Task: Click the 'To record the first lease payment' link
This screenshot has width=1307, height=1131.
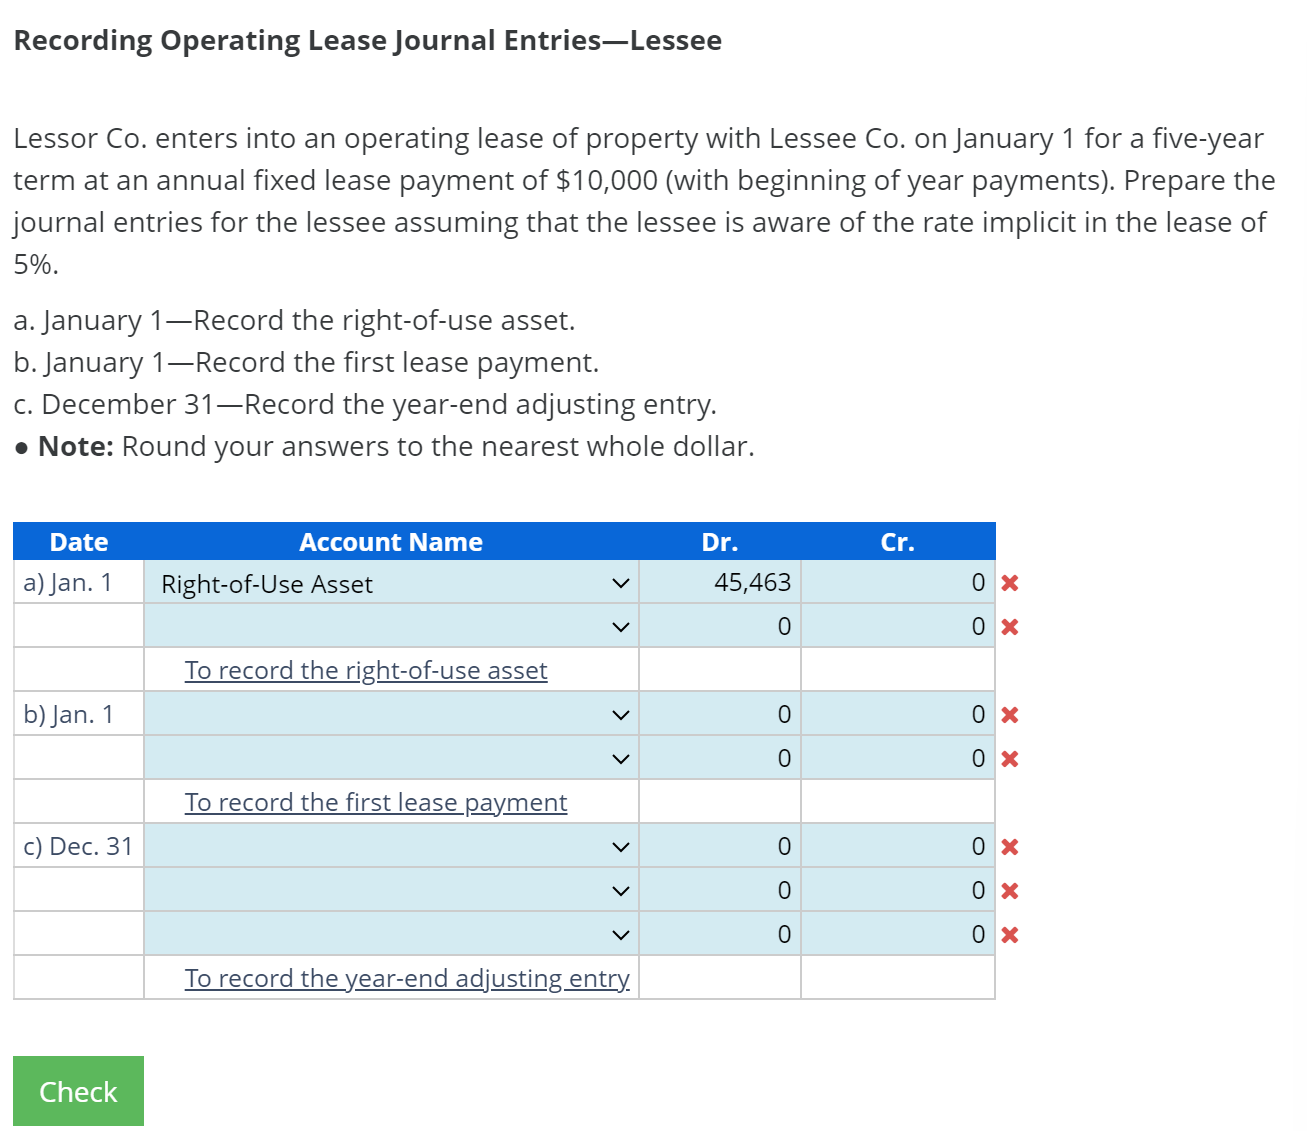Action: [x=375, y=802]
